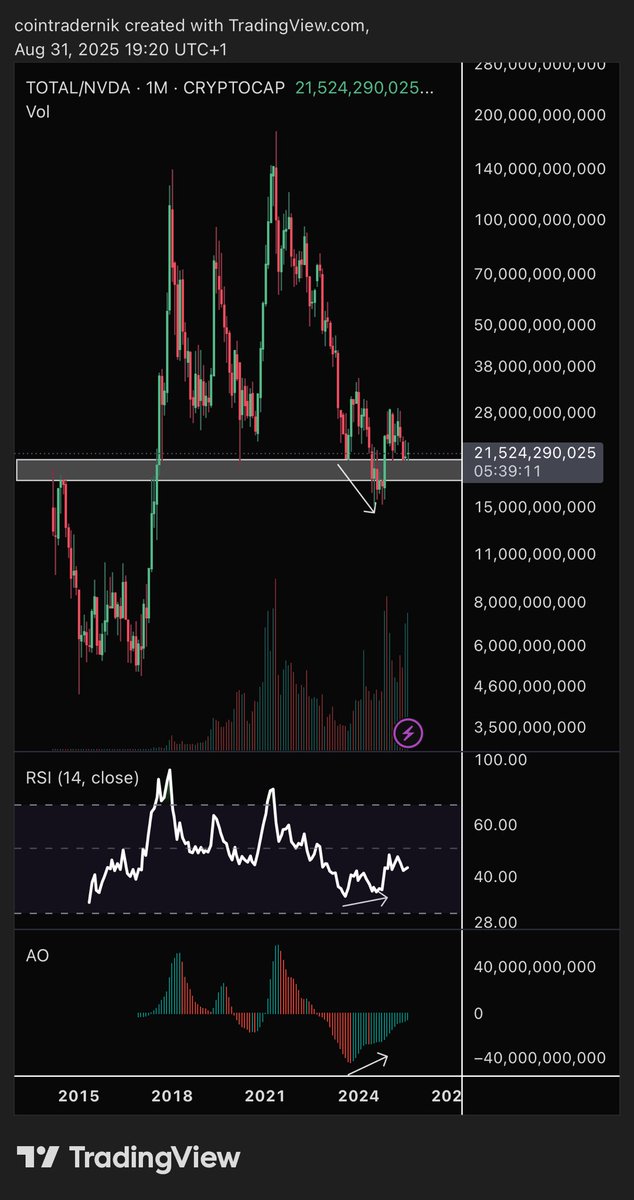Image resolution: width=634 pixels, height=1200 pixels.
Task: Select the AO indicator label
Action: [x=37, y=955]
